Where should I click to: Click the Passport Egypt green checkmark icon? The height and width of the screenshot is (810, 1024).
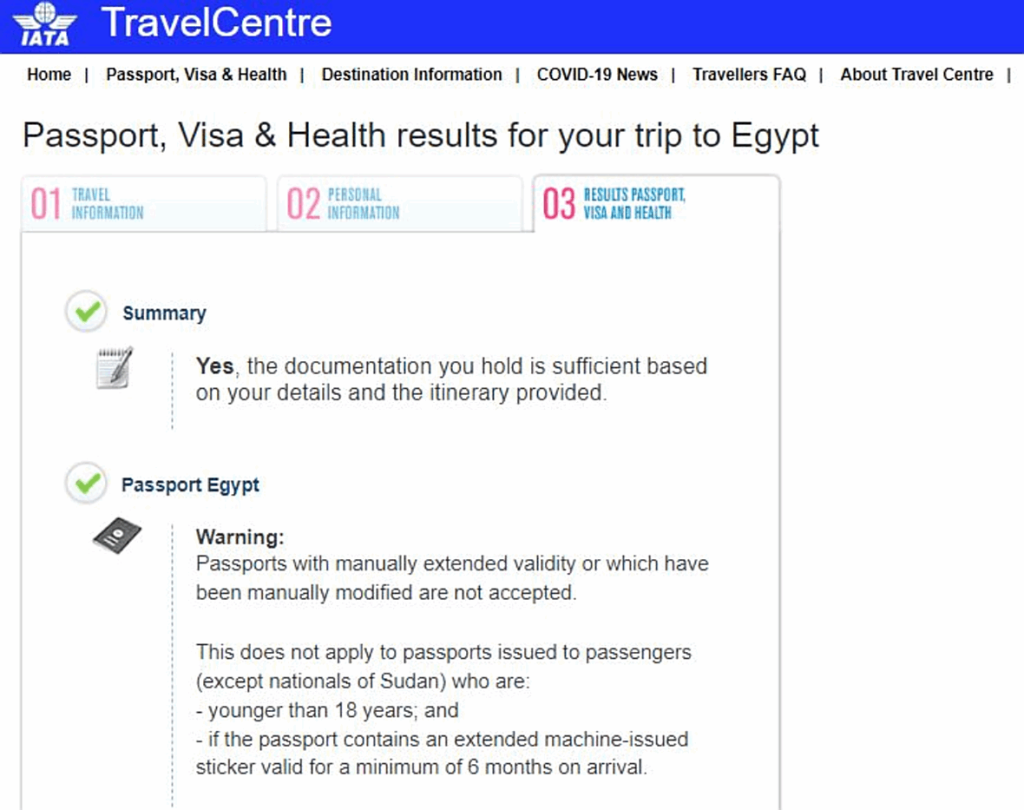pos(88,485)
